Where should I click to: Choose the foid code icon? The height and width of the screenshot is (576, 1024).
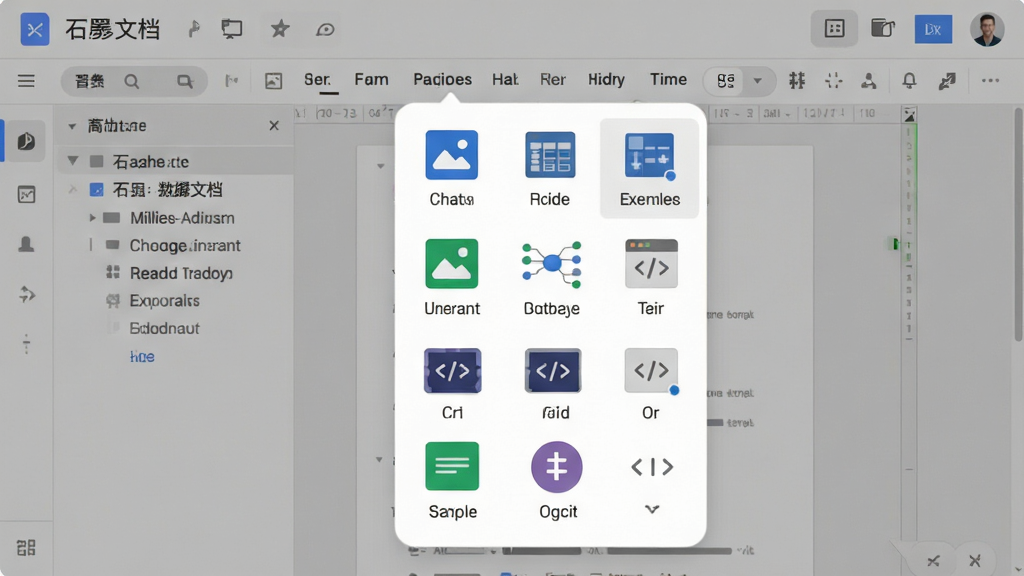pos(552,371)
